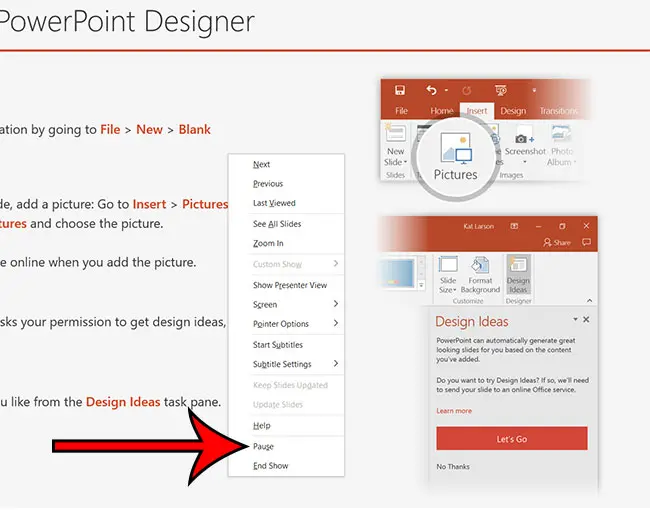650x525 pixels.
Task: Click the Kat Larson account name
Action: click(x=478, y=226)
